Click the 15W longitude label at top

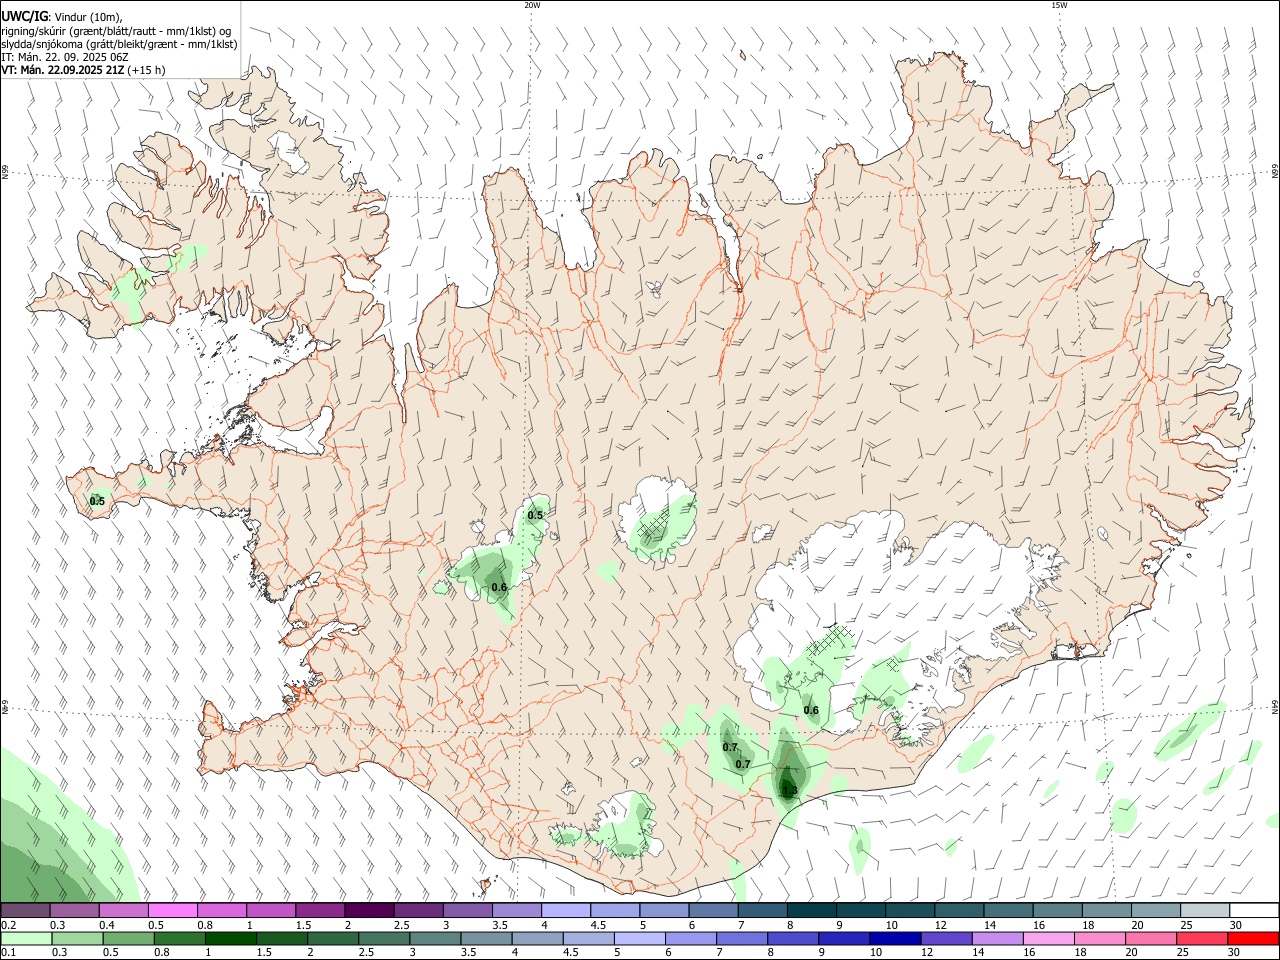coord(1059,5)
